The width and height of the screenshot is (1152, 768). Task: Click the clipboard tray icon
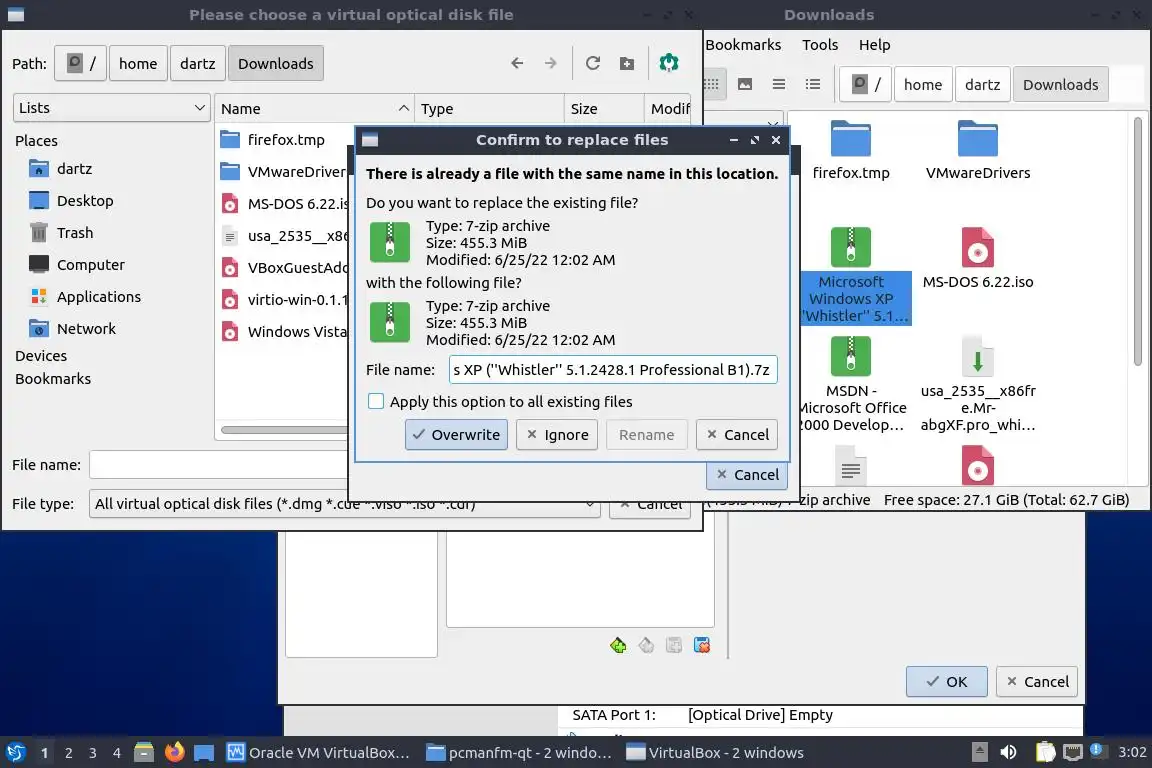click(1045, 752)
